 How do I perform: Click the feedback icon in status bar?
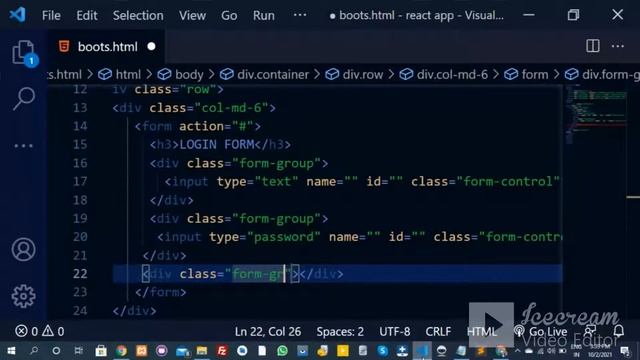(x=590, y=331)
